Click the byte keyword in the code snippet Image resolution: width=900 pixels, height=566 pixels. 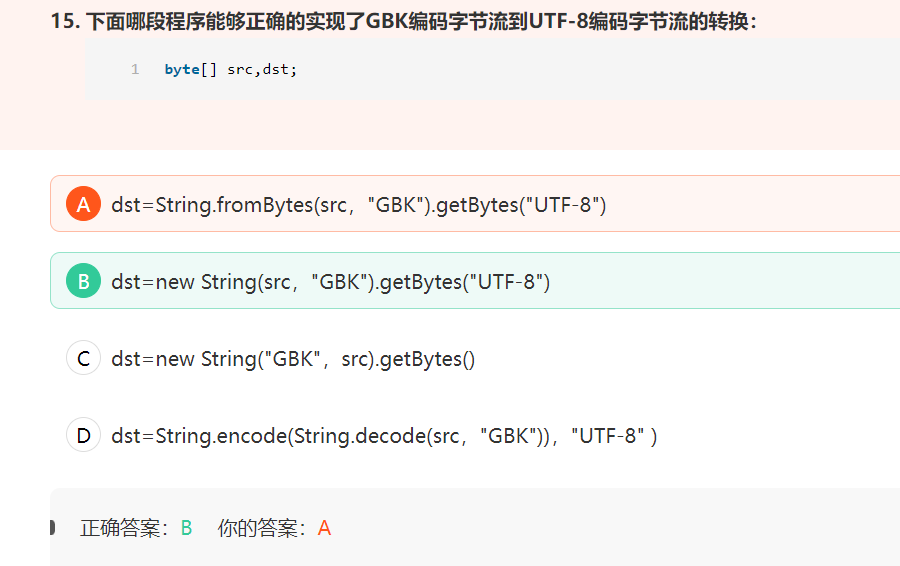pyautogui.click(x=182, y=70)
